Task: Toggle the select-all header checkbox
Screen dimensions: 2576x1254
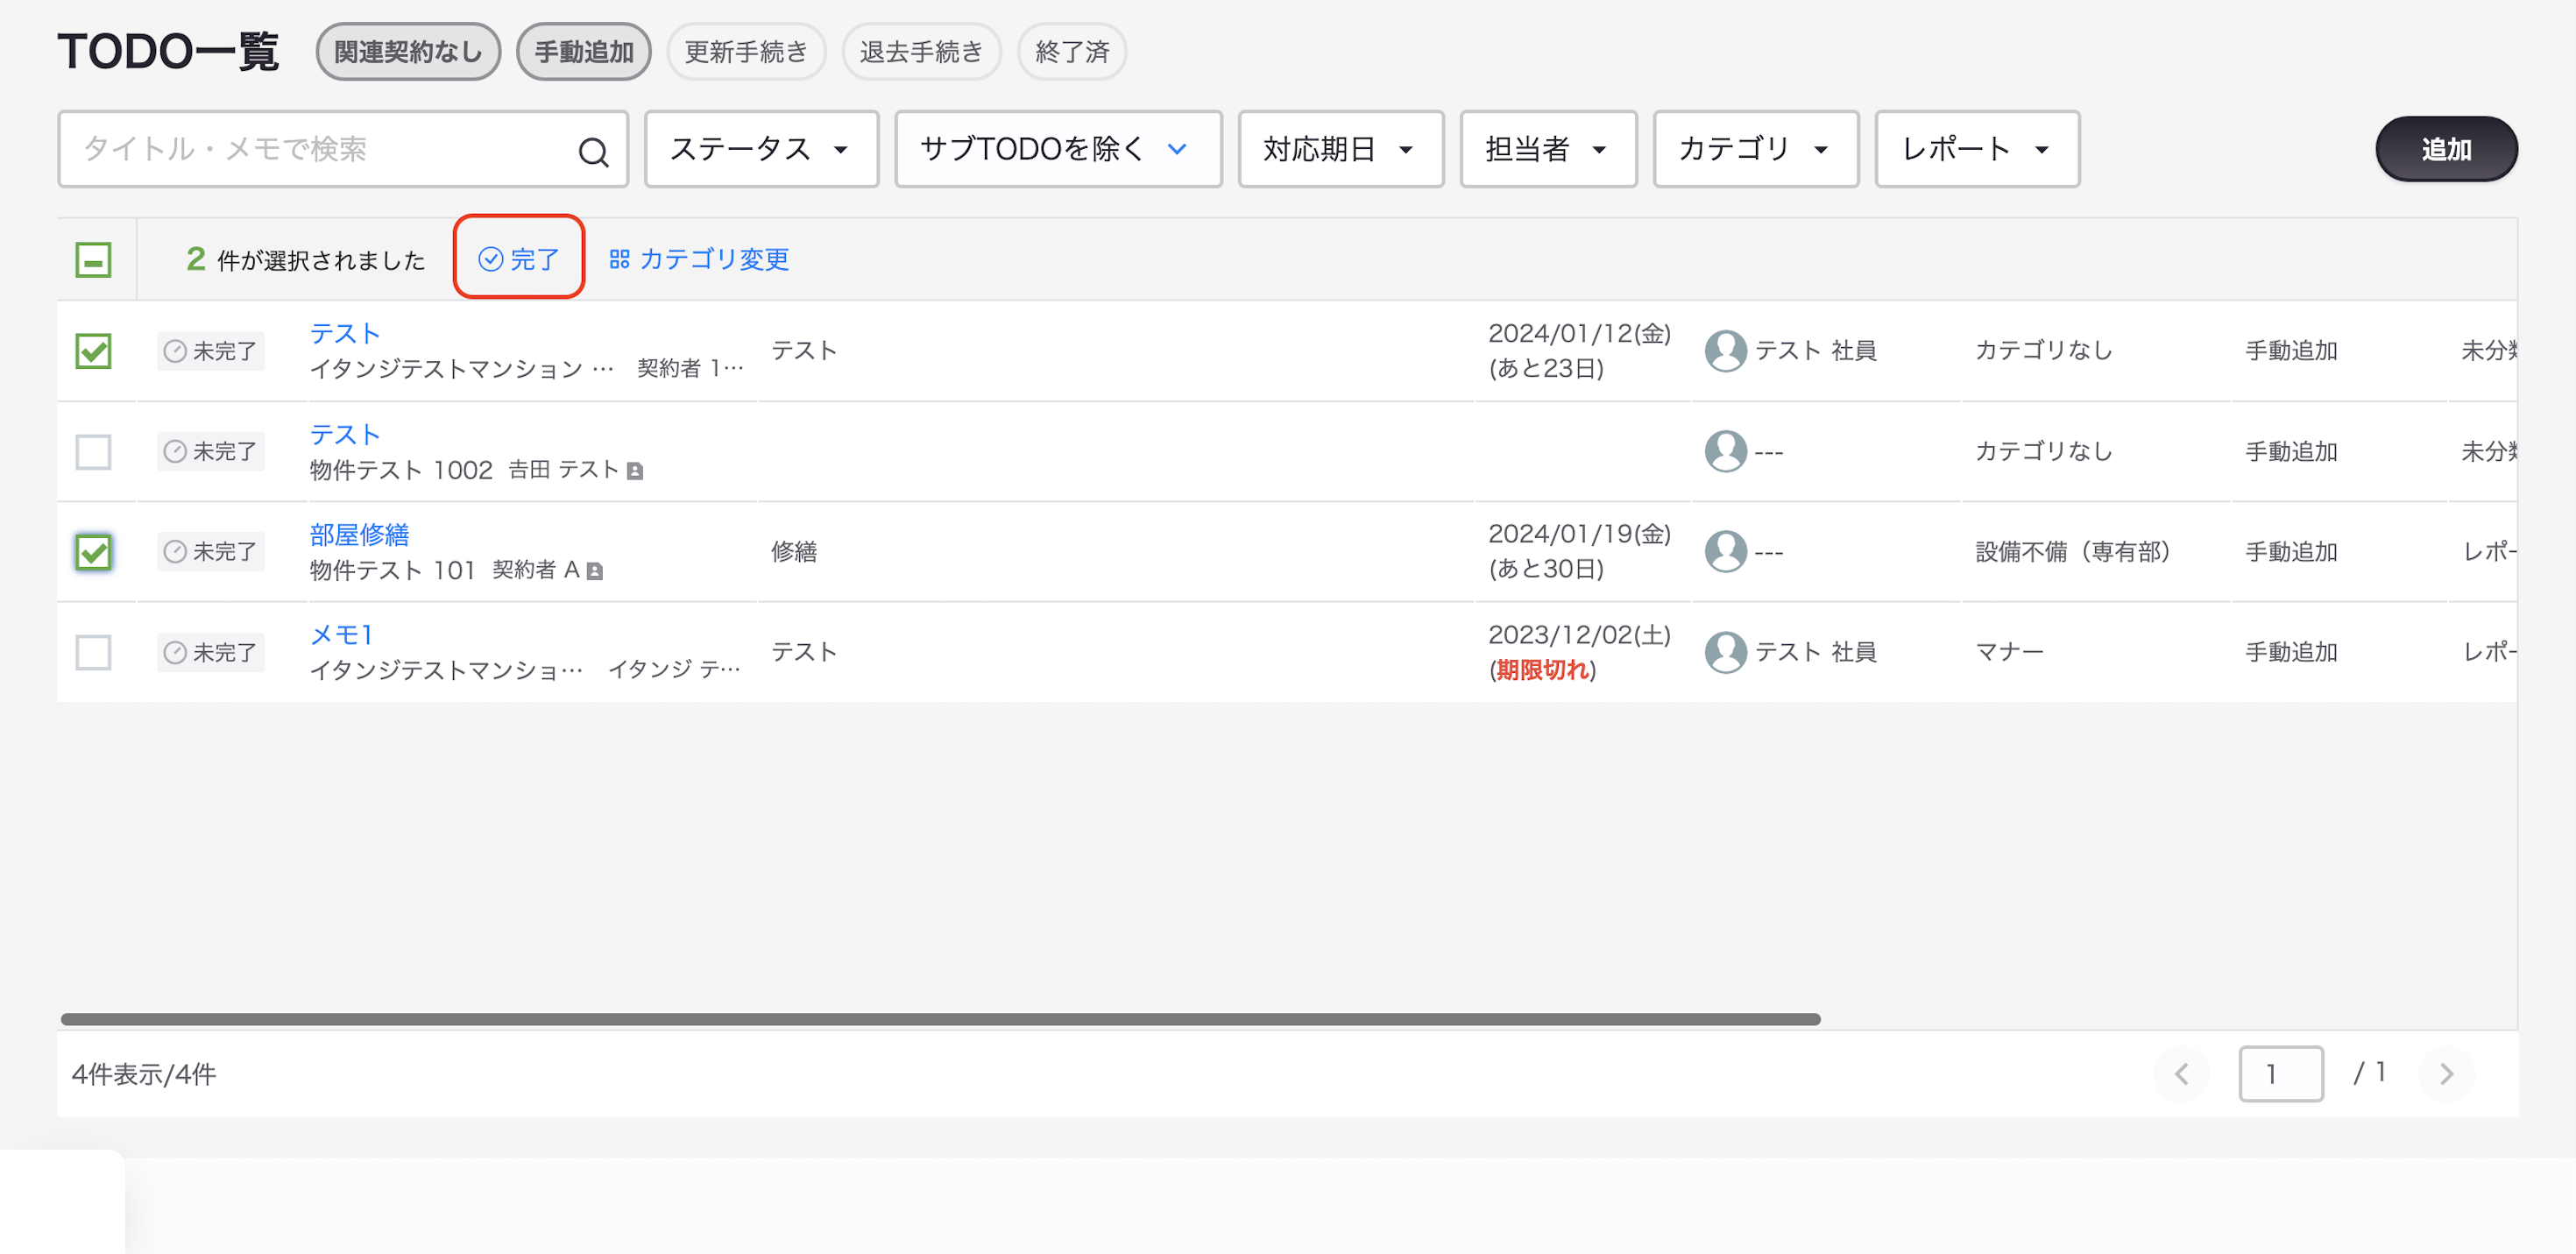Action: click(x=93, y=260)
